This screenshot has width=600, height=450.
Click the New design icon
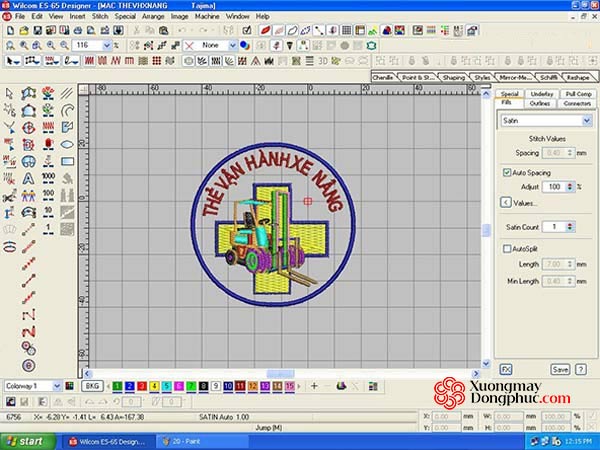click(9, 31)
